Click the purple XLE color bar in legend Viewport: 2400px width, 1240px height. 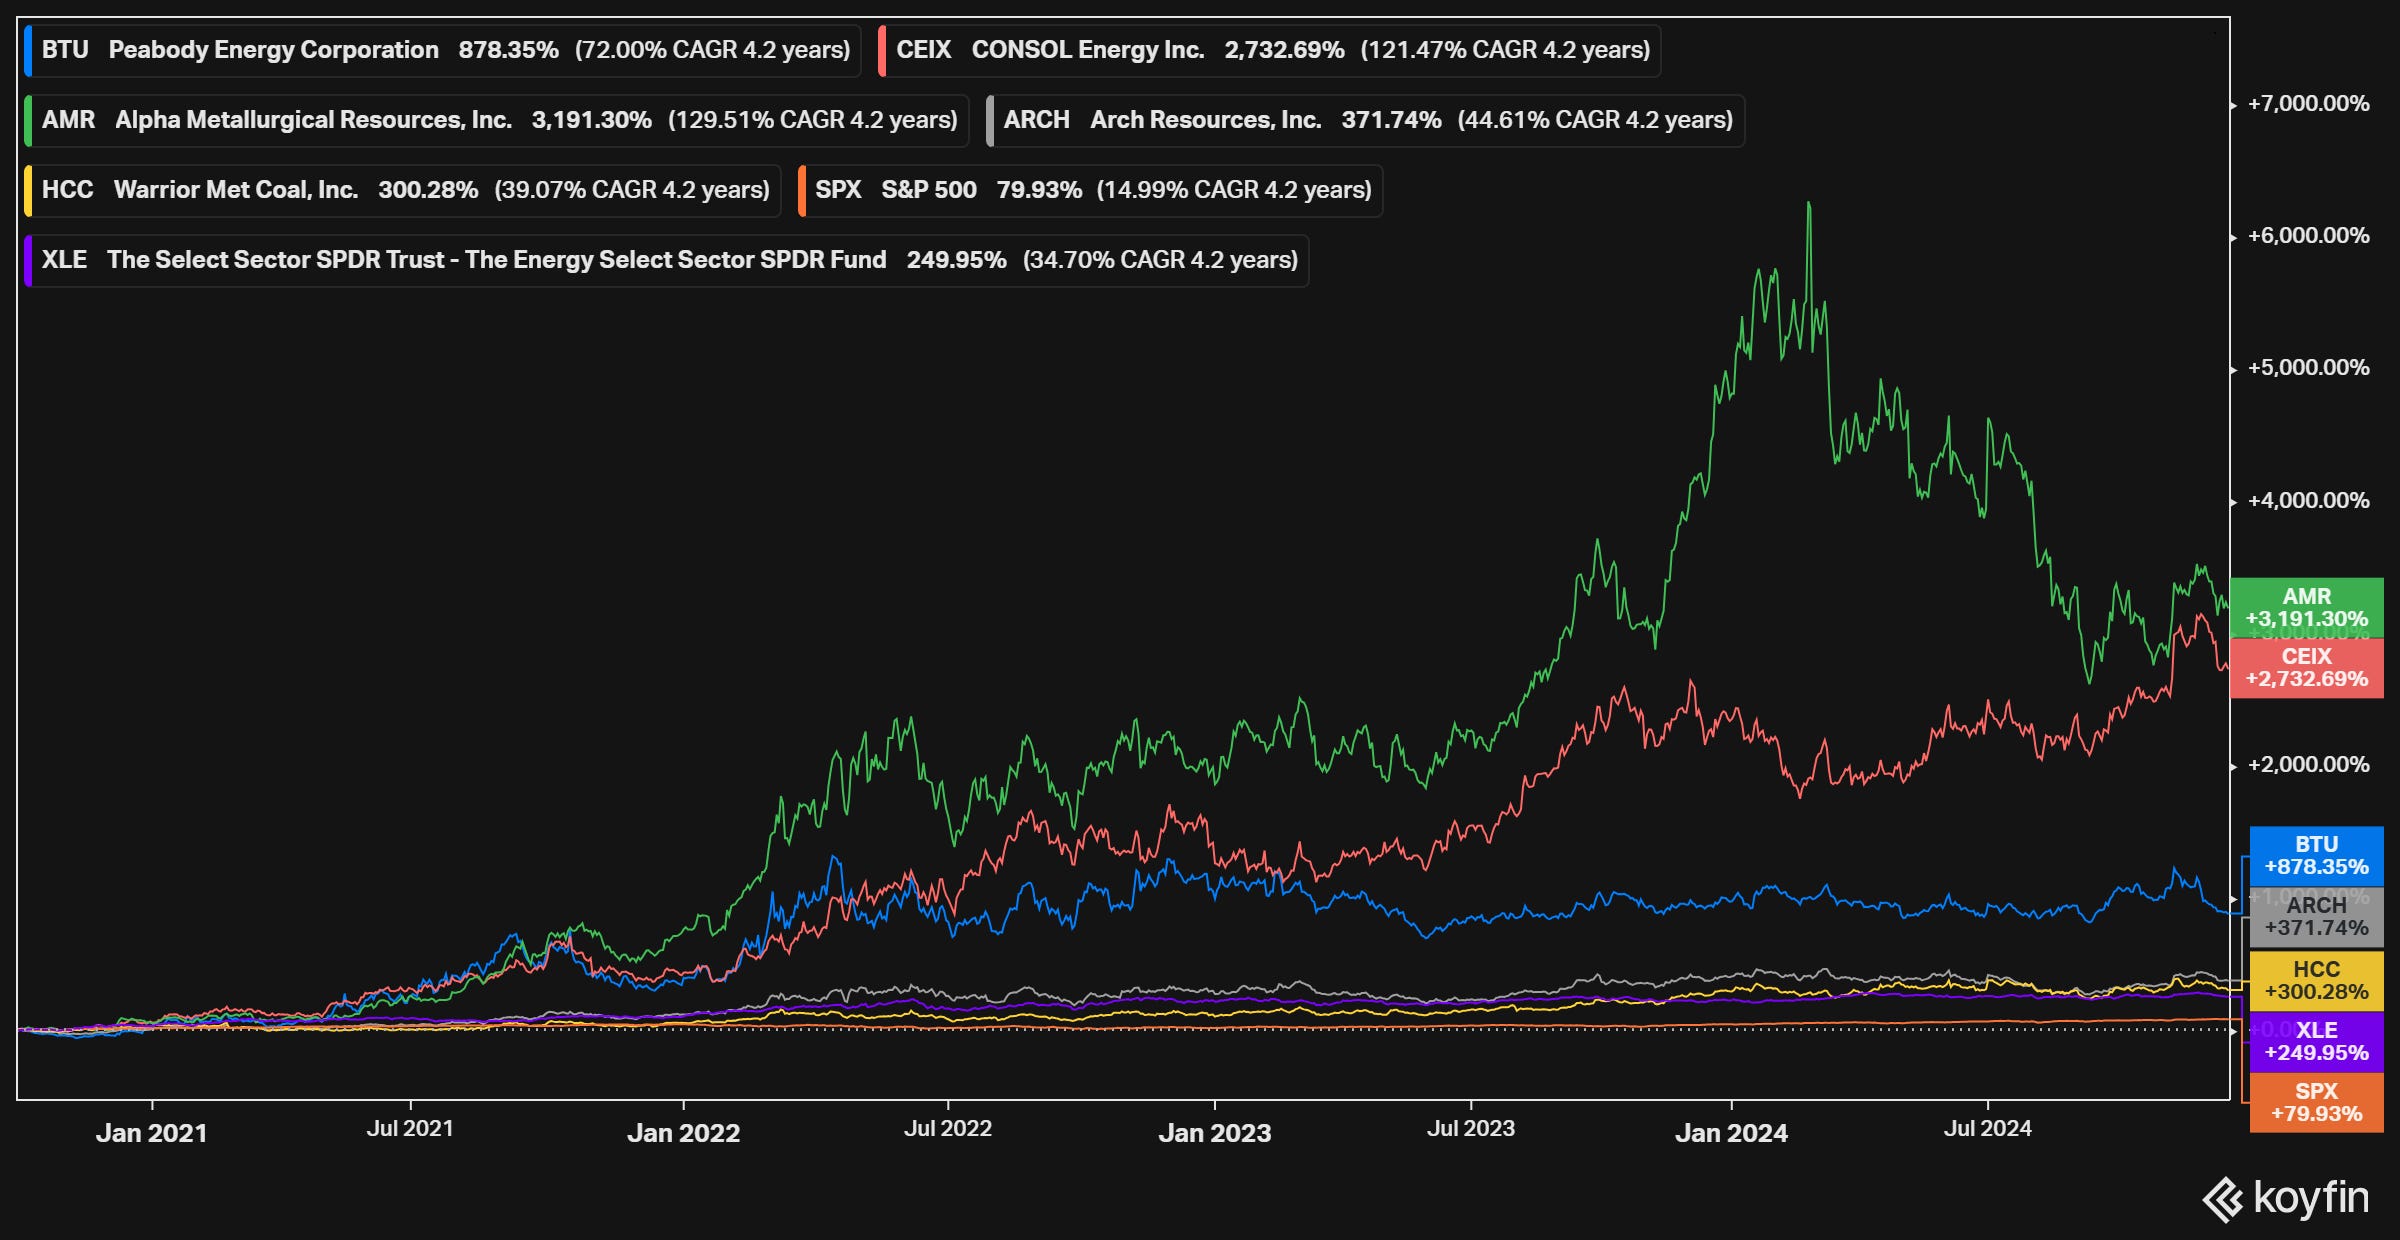click(x=28, y=260)
